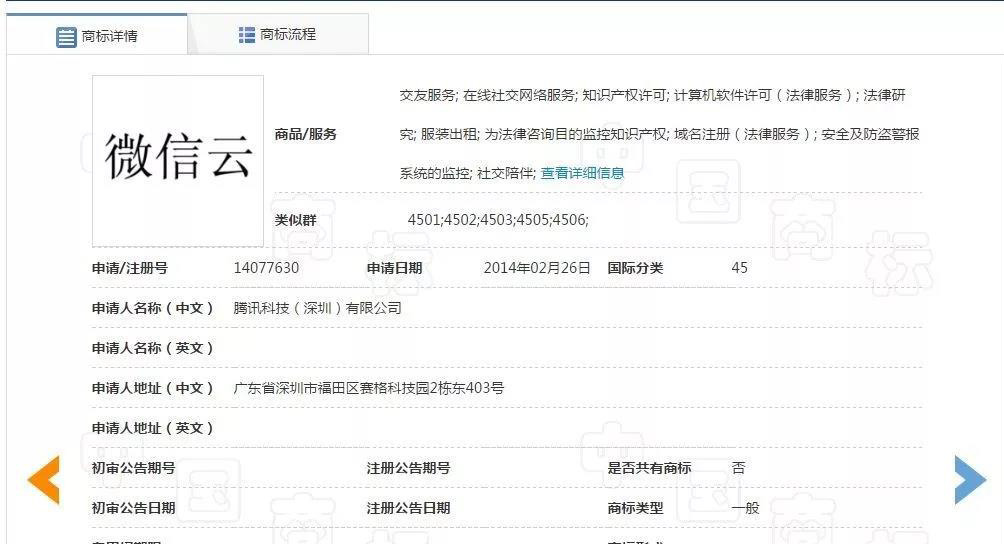Select similar group codes 4501;4502;4503;4505;4506;
Screen dimensions: 1004x544
498,220
